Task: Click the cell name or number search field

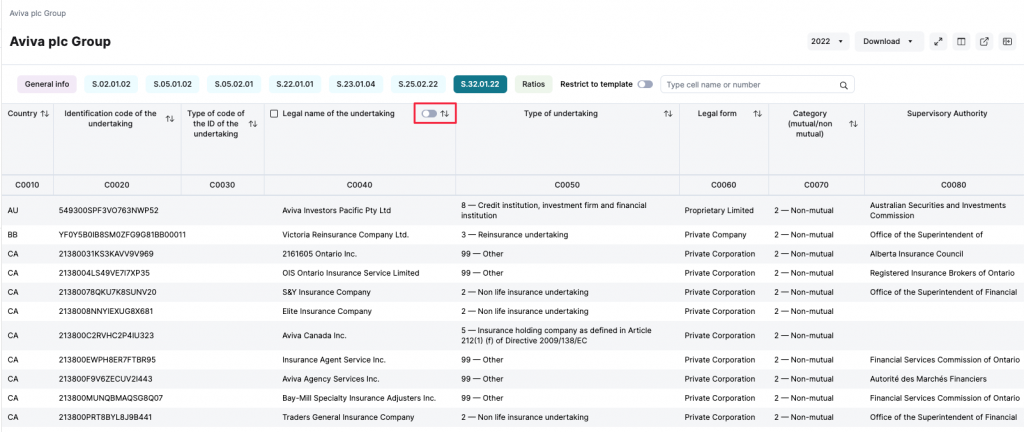Action: pyautogui.click(x=750, y=85)
